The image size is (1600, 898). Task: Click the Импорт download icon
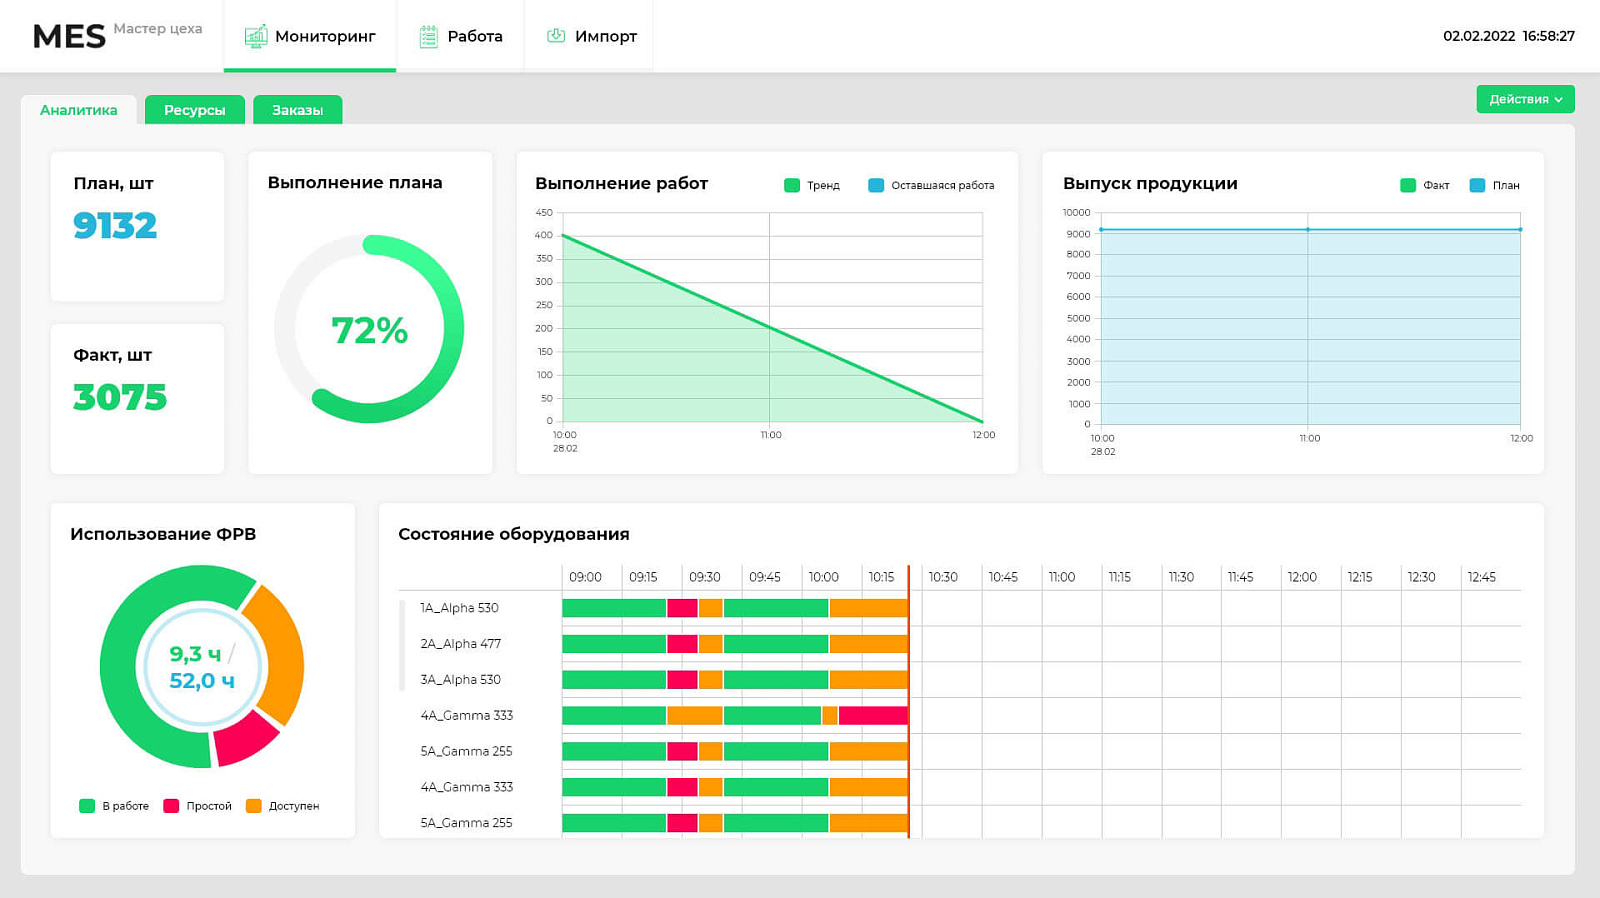556,36
